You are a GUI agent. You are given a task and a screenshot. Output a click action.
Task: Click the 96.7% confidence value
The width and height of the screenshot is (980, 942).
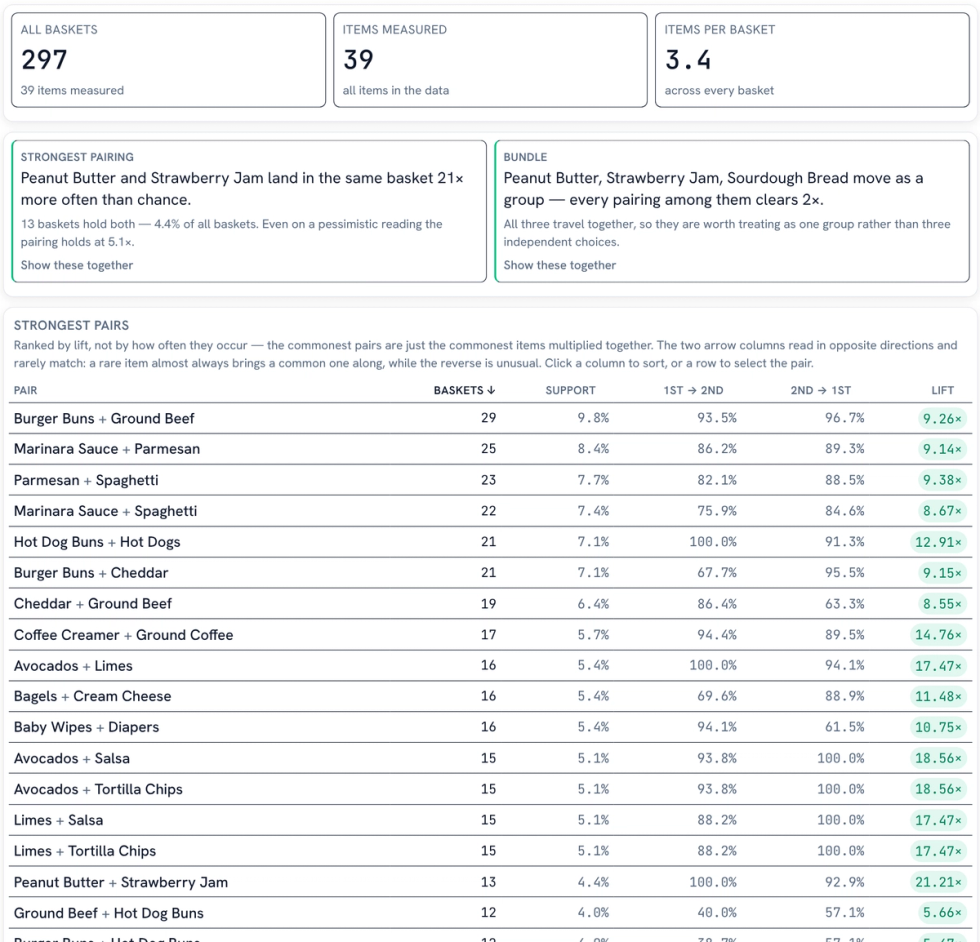point(844,418)
